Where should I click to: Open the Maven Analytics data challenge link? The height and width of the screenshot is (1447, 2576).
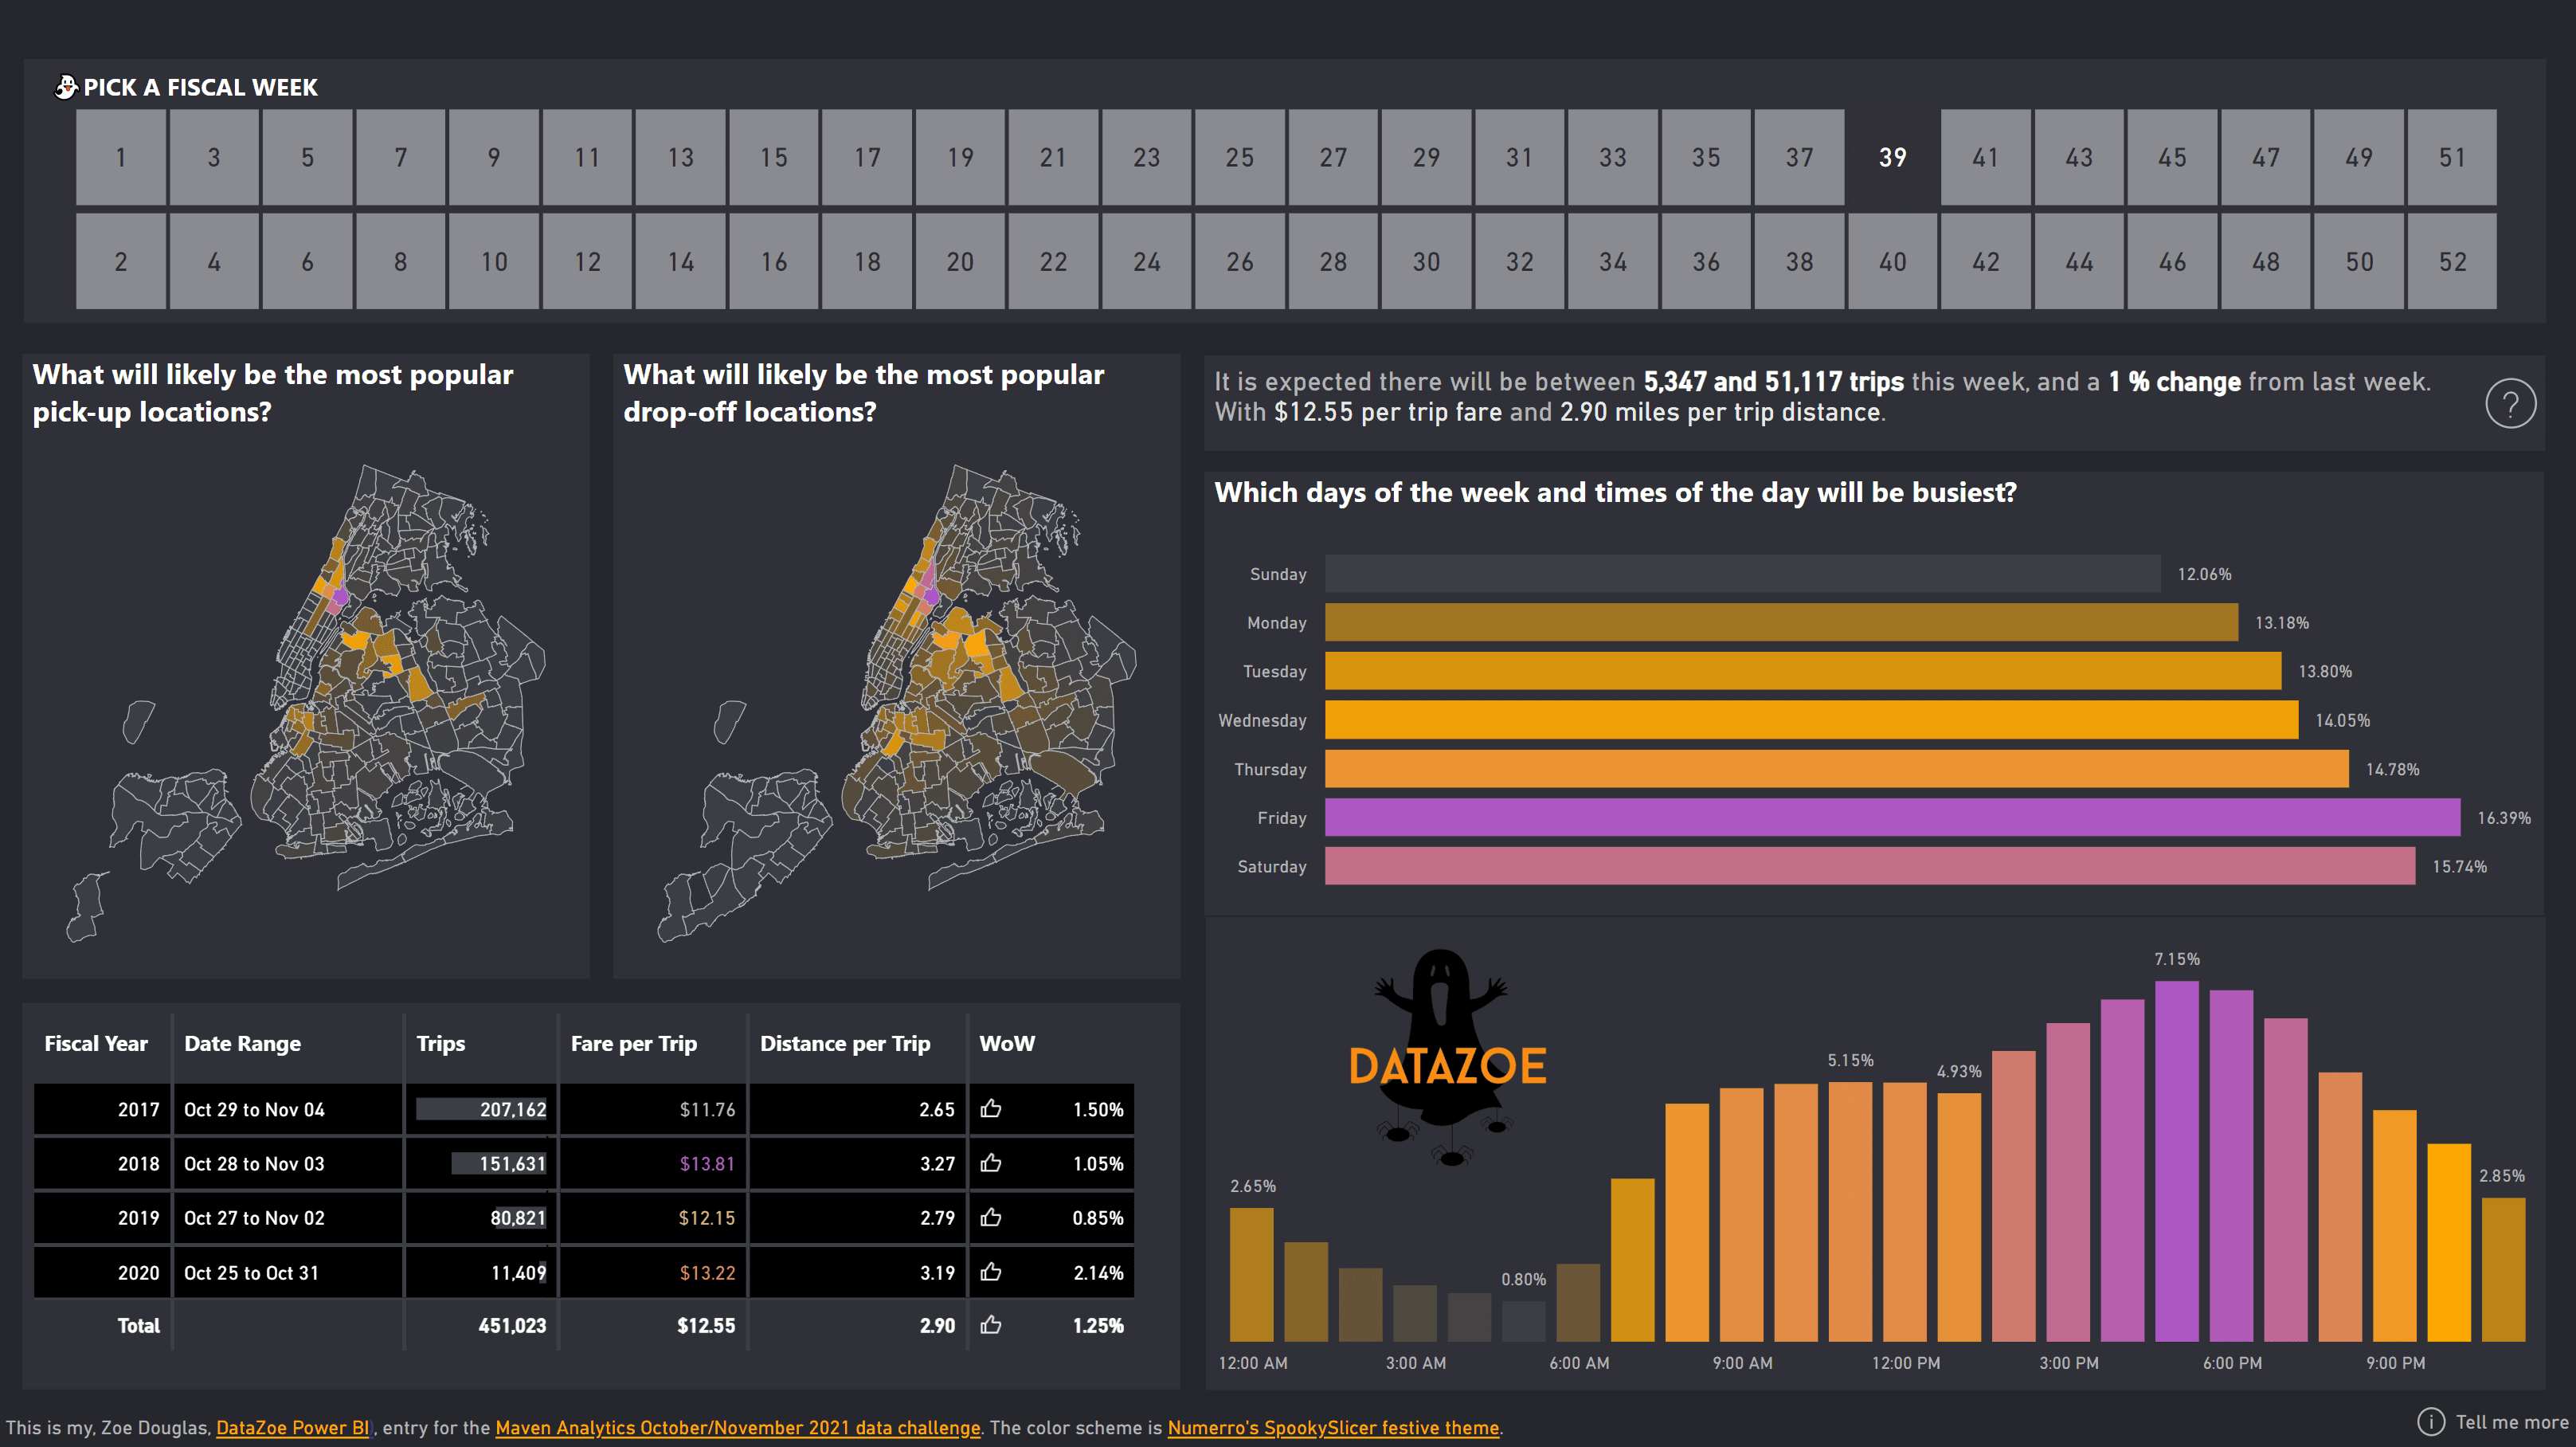tap(737, 1428)
